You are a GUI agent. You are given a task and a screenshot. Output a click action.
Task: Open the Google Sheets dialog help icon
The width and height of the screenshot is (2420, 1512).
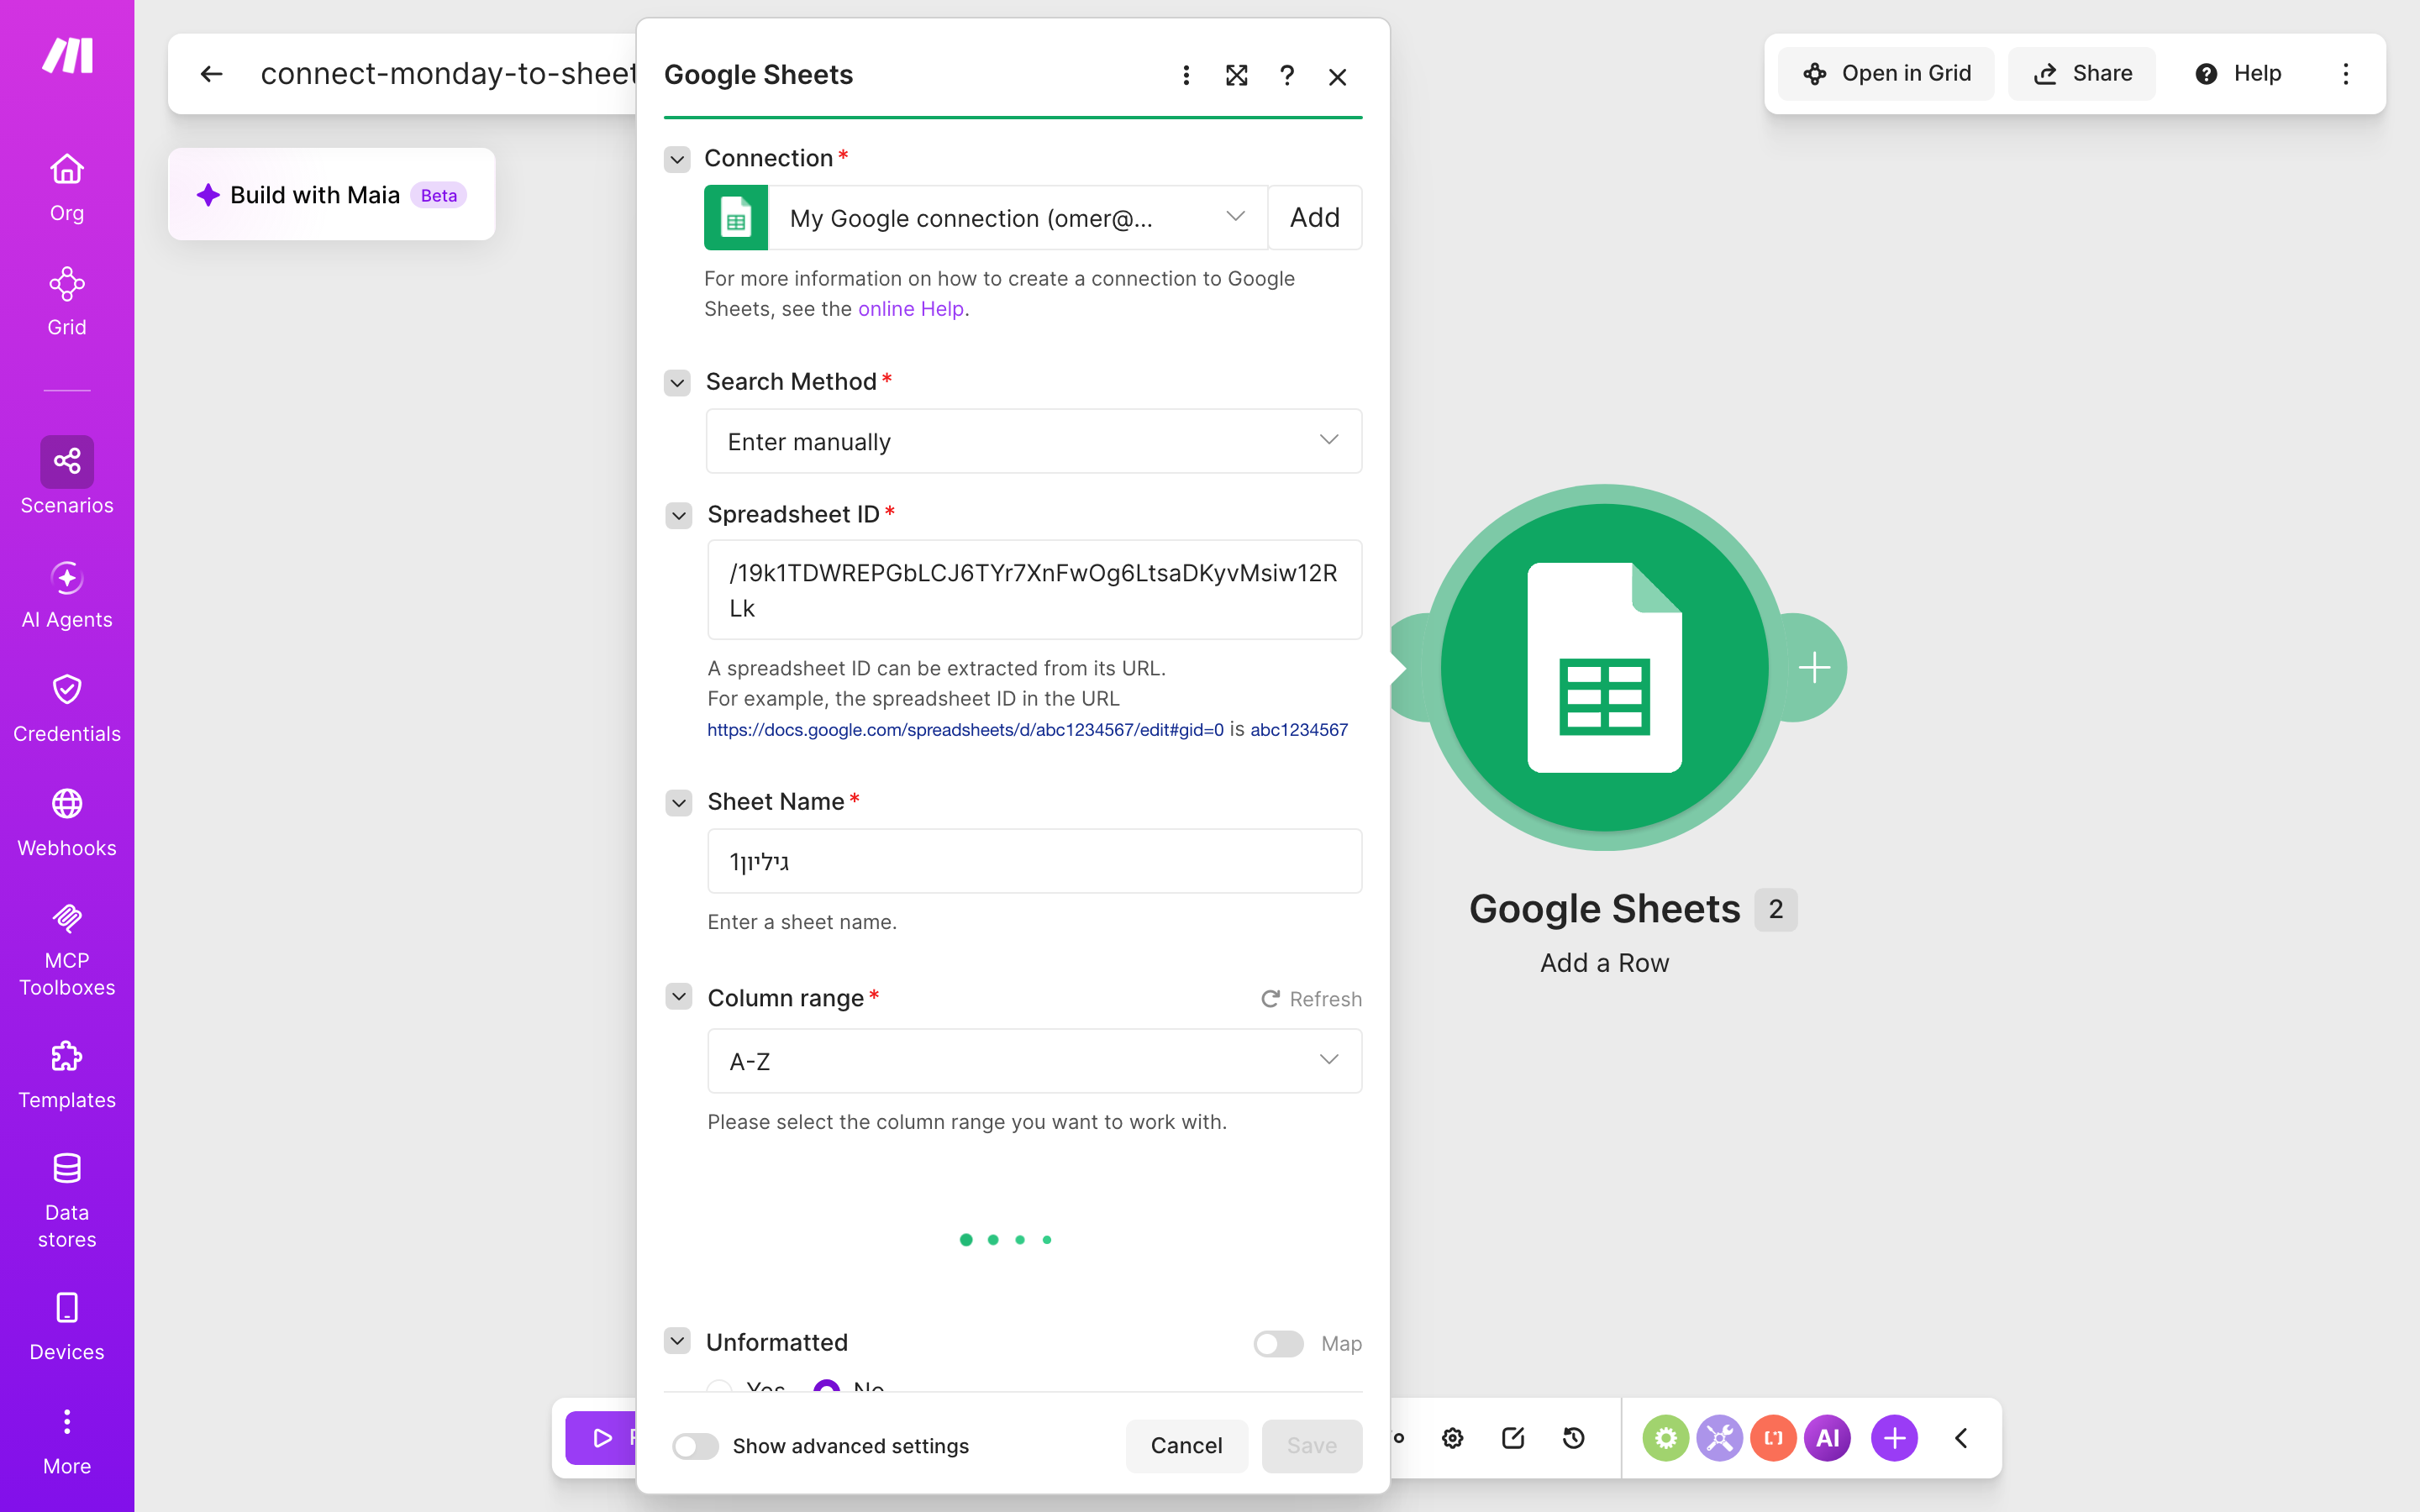click(1287, 76)
